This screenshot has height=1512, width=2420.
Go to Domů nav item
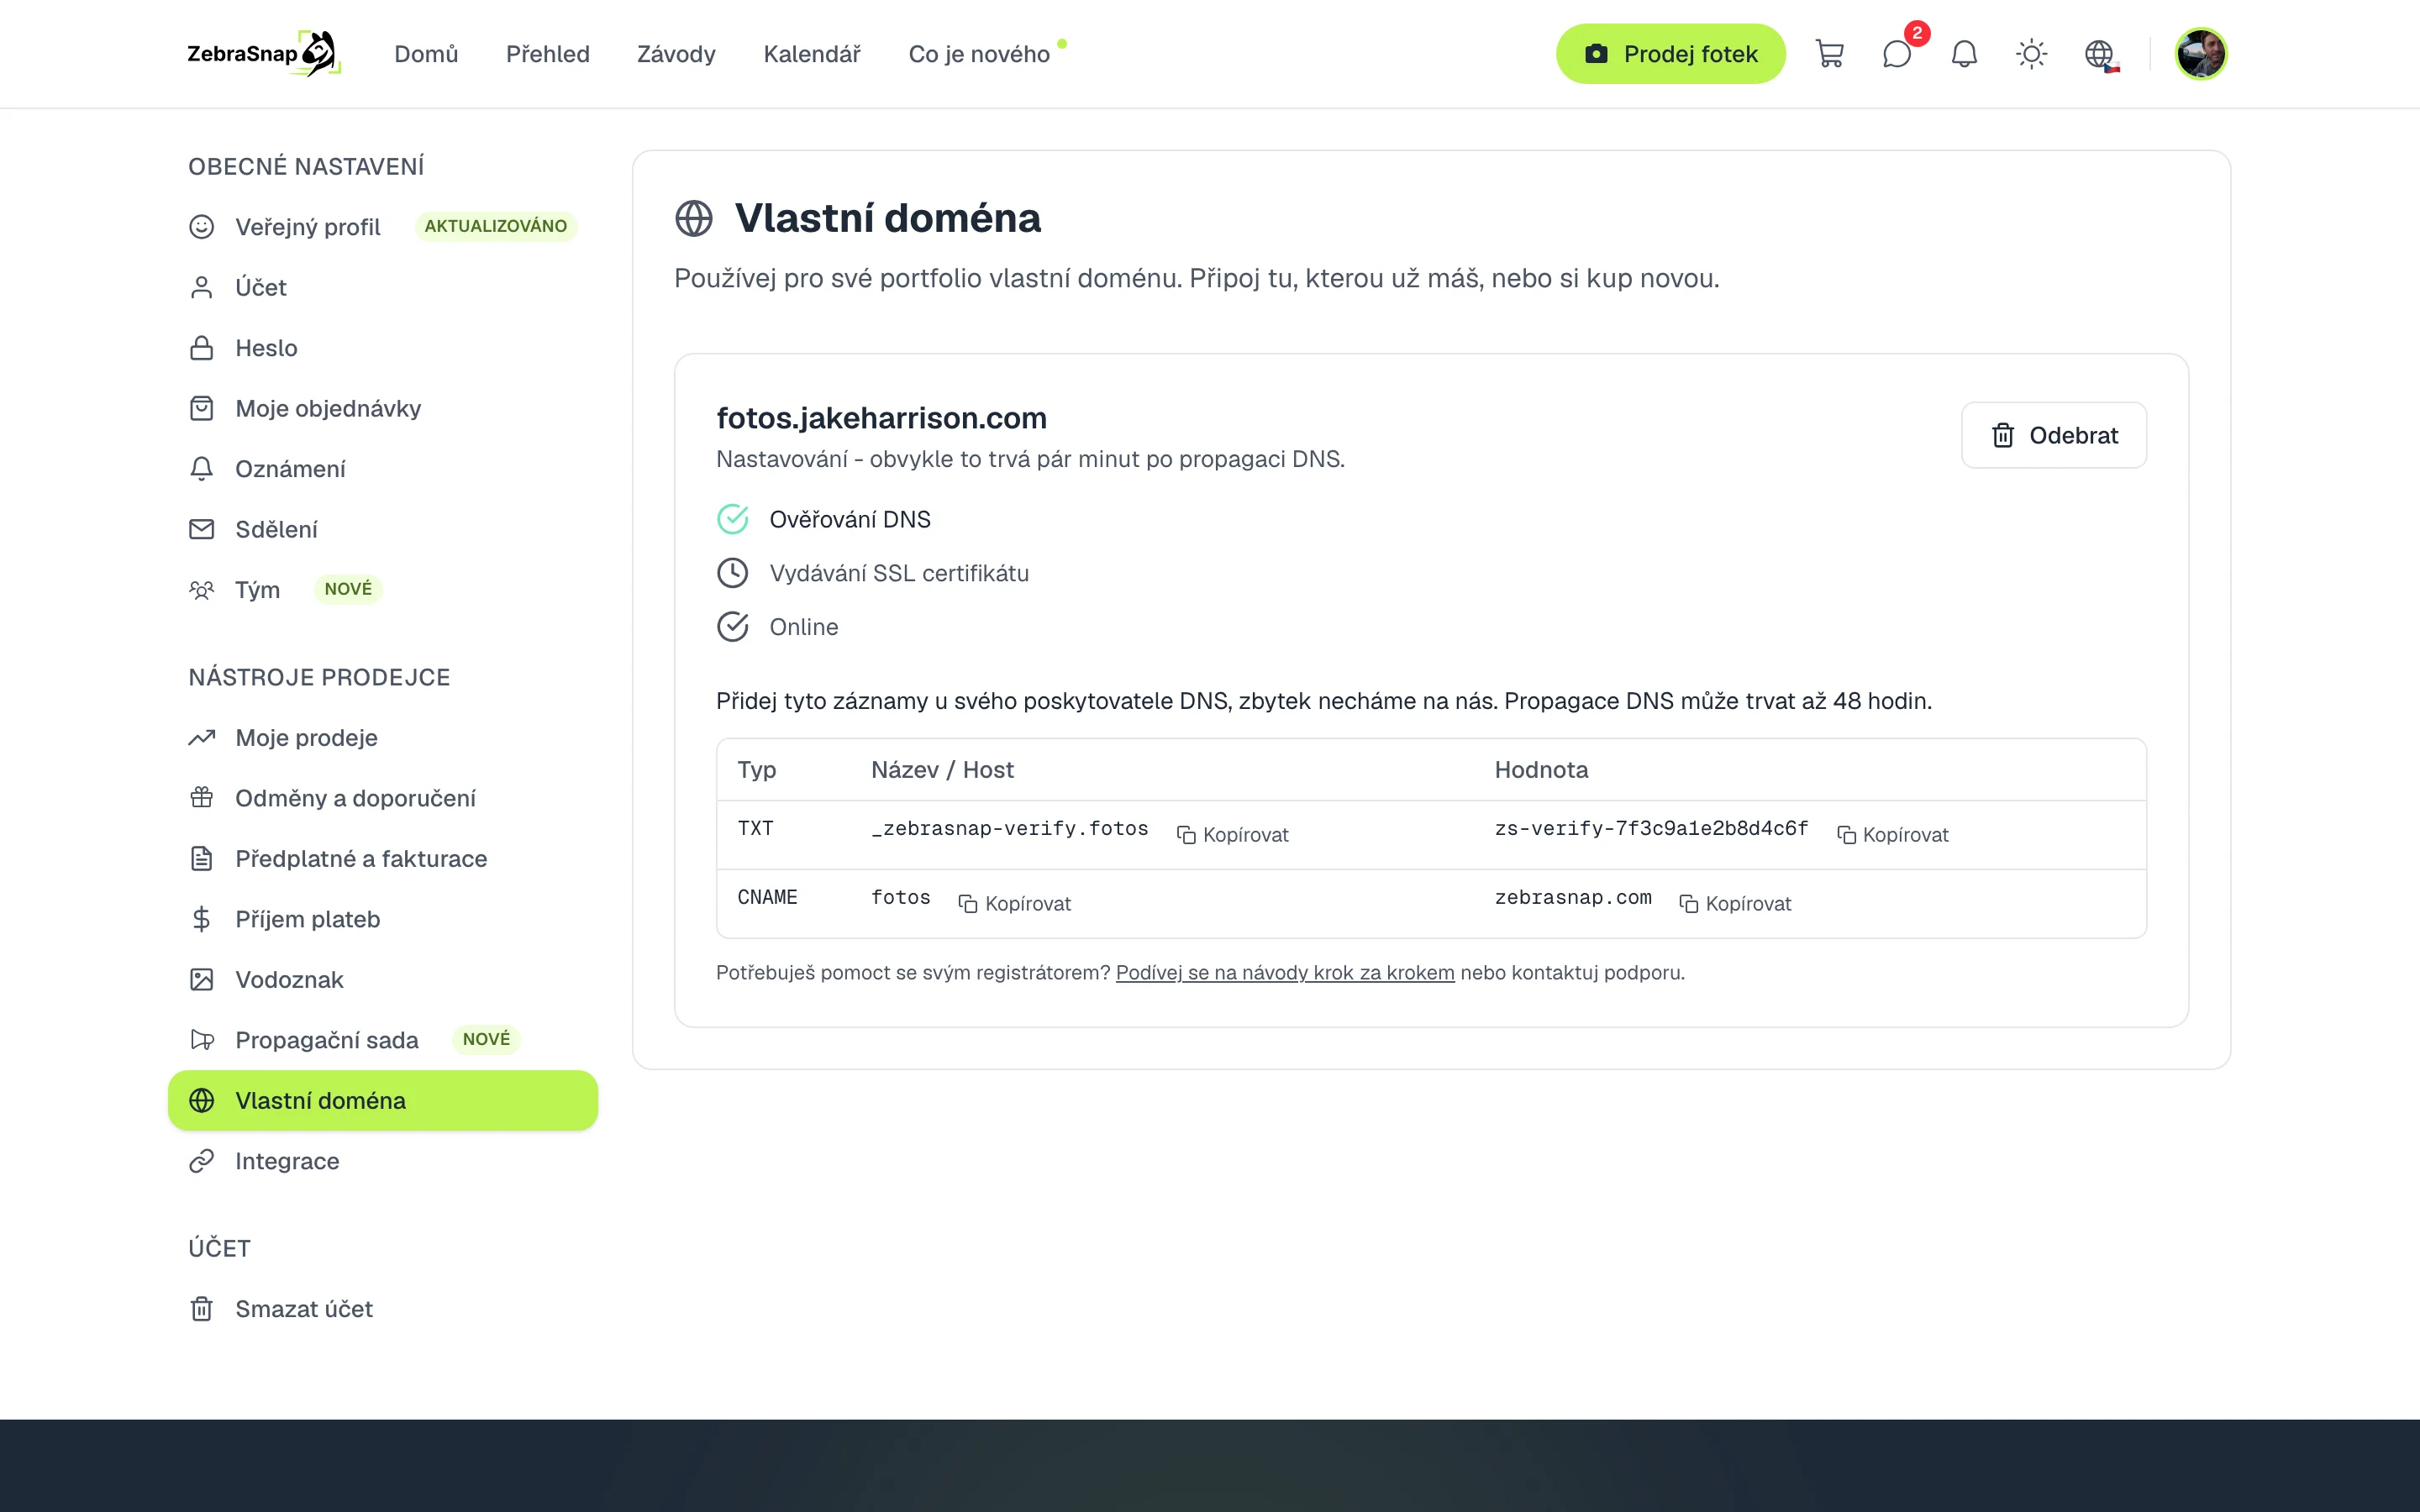pyautogui.click(x=426, y=54)
